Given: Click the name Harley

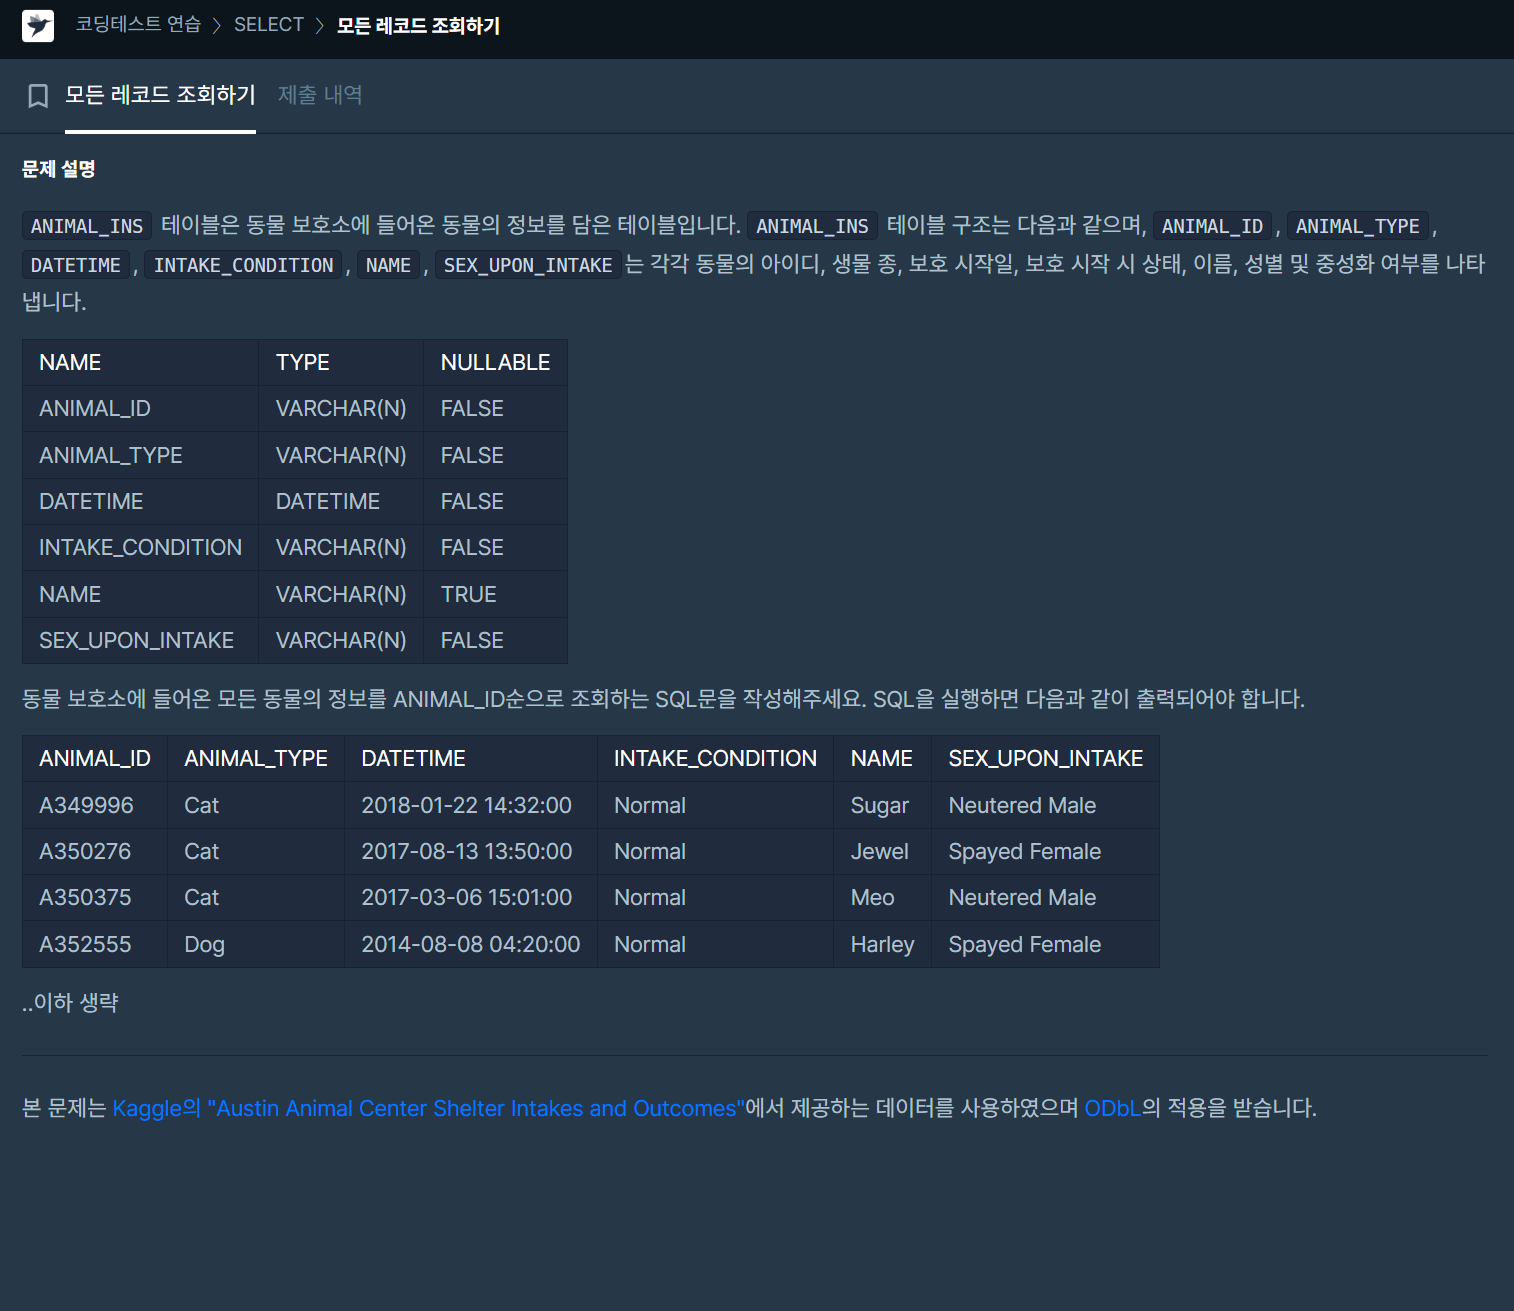Looking at the screenshot, I should pyautogui.click(x=883, y=945).
